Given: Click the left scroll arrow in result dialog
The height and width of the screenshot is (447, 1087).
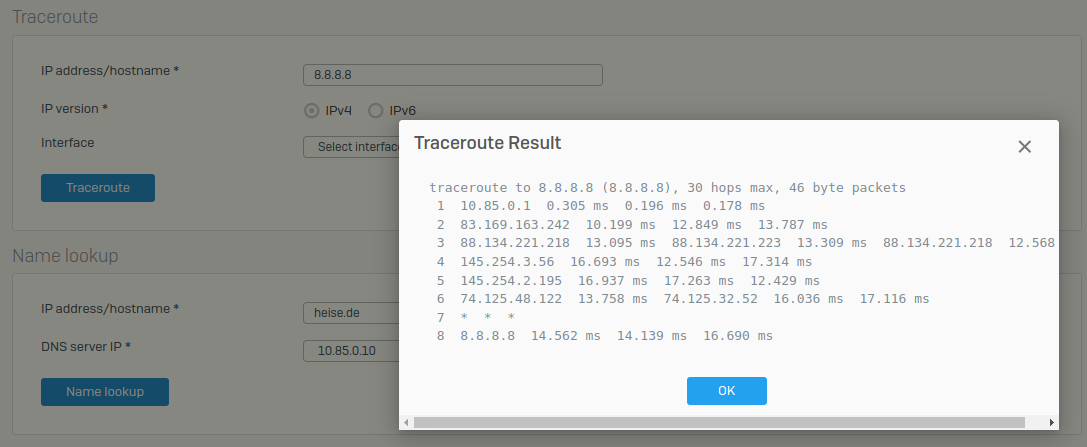Looking at the screenshot, I should pos(406,422).
